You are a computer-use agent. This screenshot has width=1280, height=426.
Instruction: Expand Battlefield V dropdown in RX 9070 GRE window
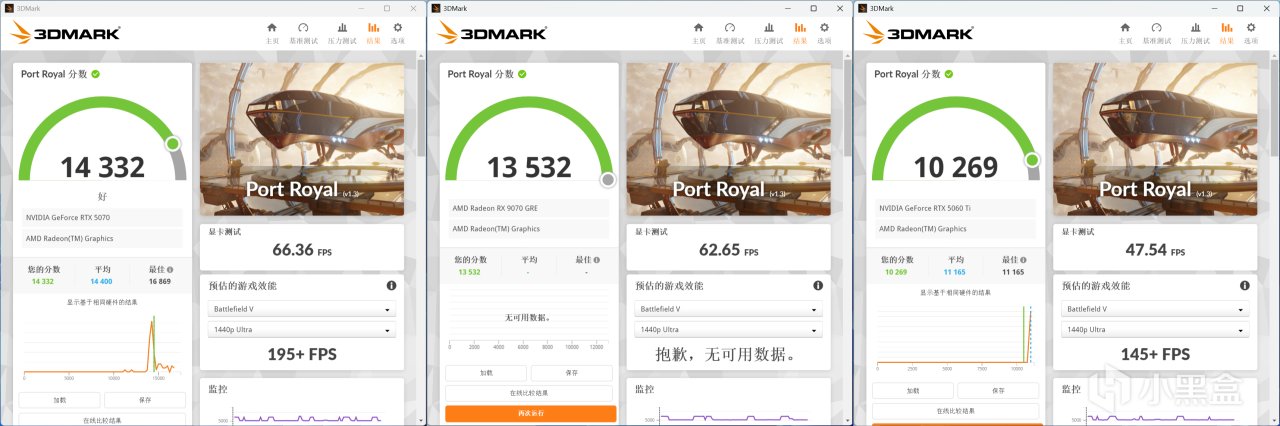[729, 310]
